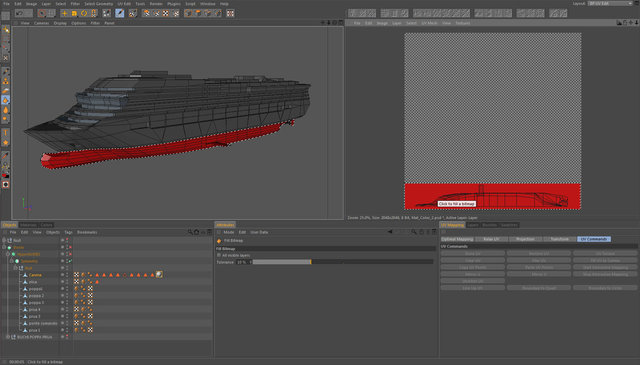Expand the BUCHI POPPA PRUA null object
This screenshot has width=640, height=365.
coord(8,337)
